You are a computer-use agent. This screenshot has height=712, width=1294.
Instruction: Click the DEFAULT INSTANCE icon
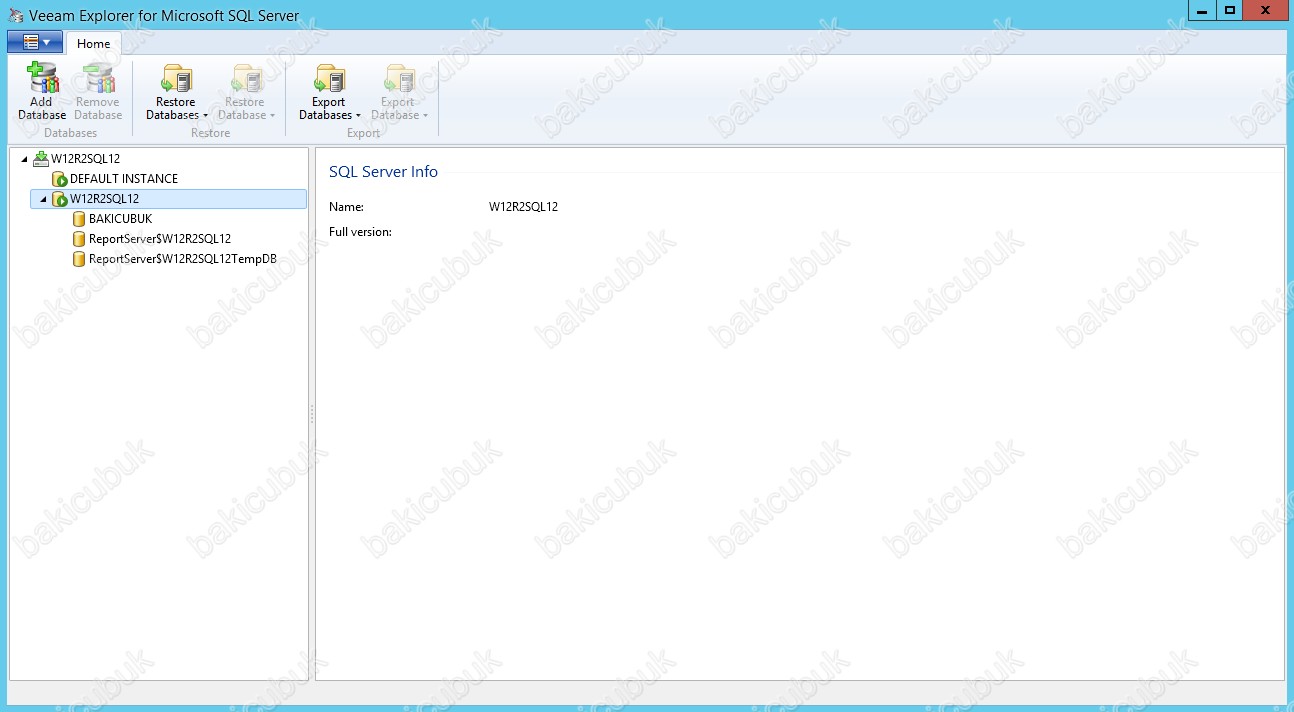[x=60, y=179]
